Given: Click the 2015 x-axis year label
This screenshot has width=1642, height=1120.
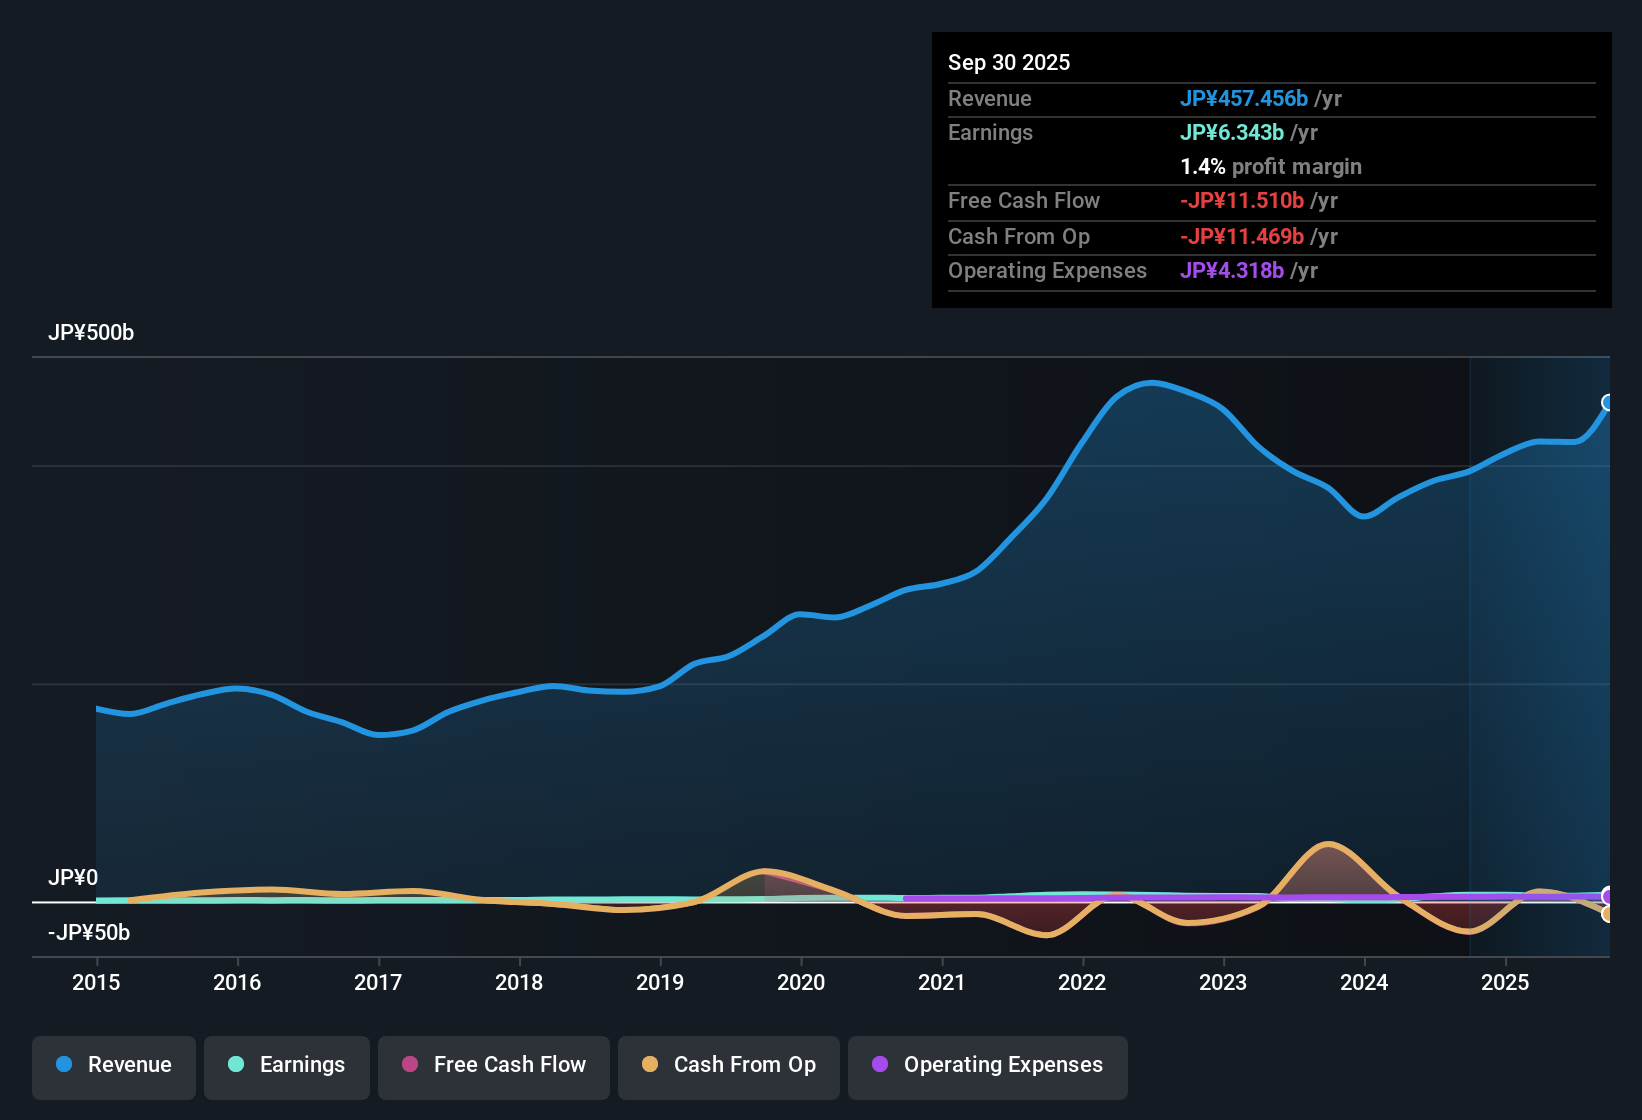Looking at the screenshot, I should 95,983.
